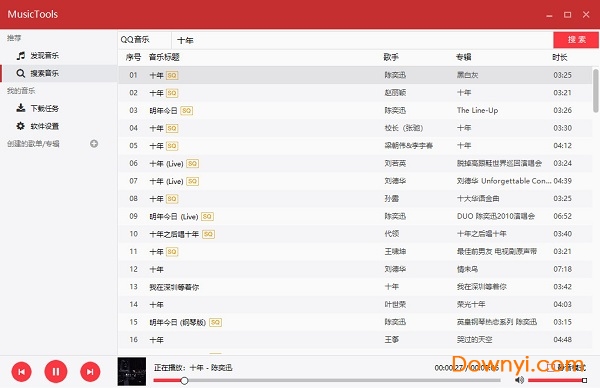
Task: Pause the current playback
Action: [56, 371]
